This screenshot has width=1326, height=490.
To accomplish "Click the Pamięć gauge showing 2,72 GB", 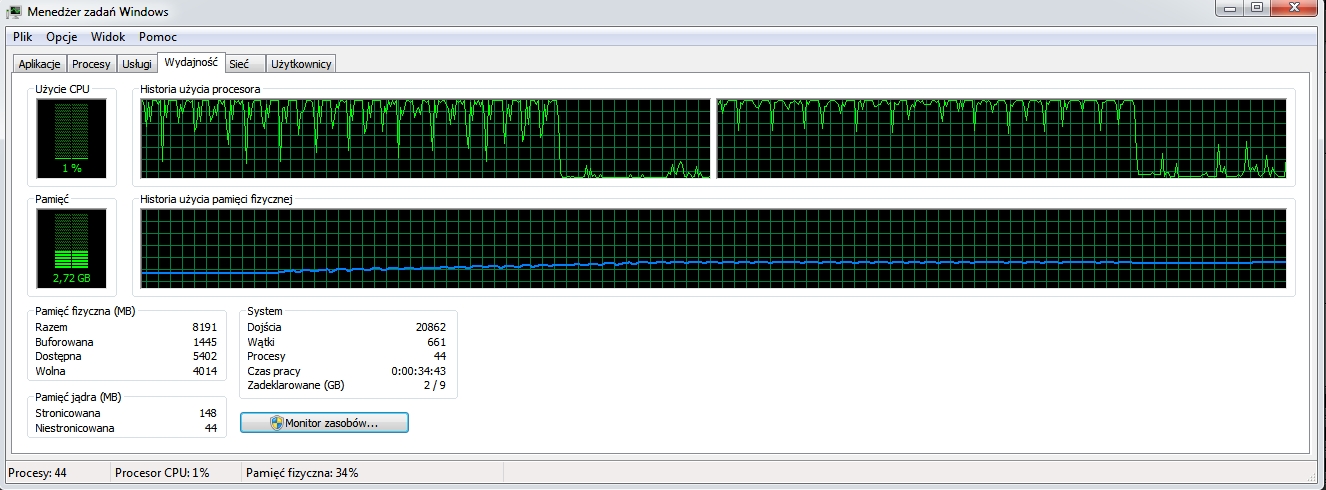I will 70,248.
